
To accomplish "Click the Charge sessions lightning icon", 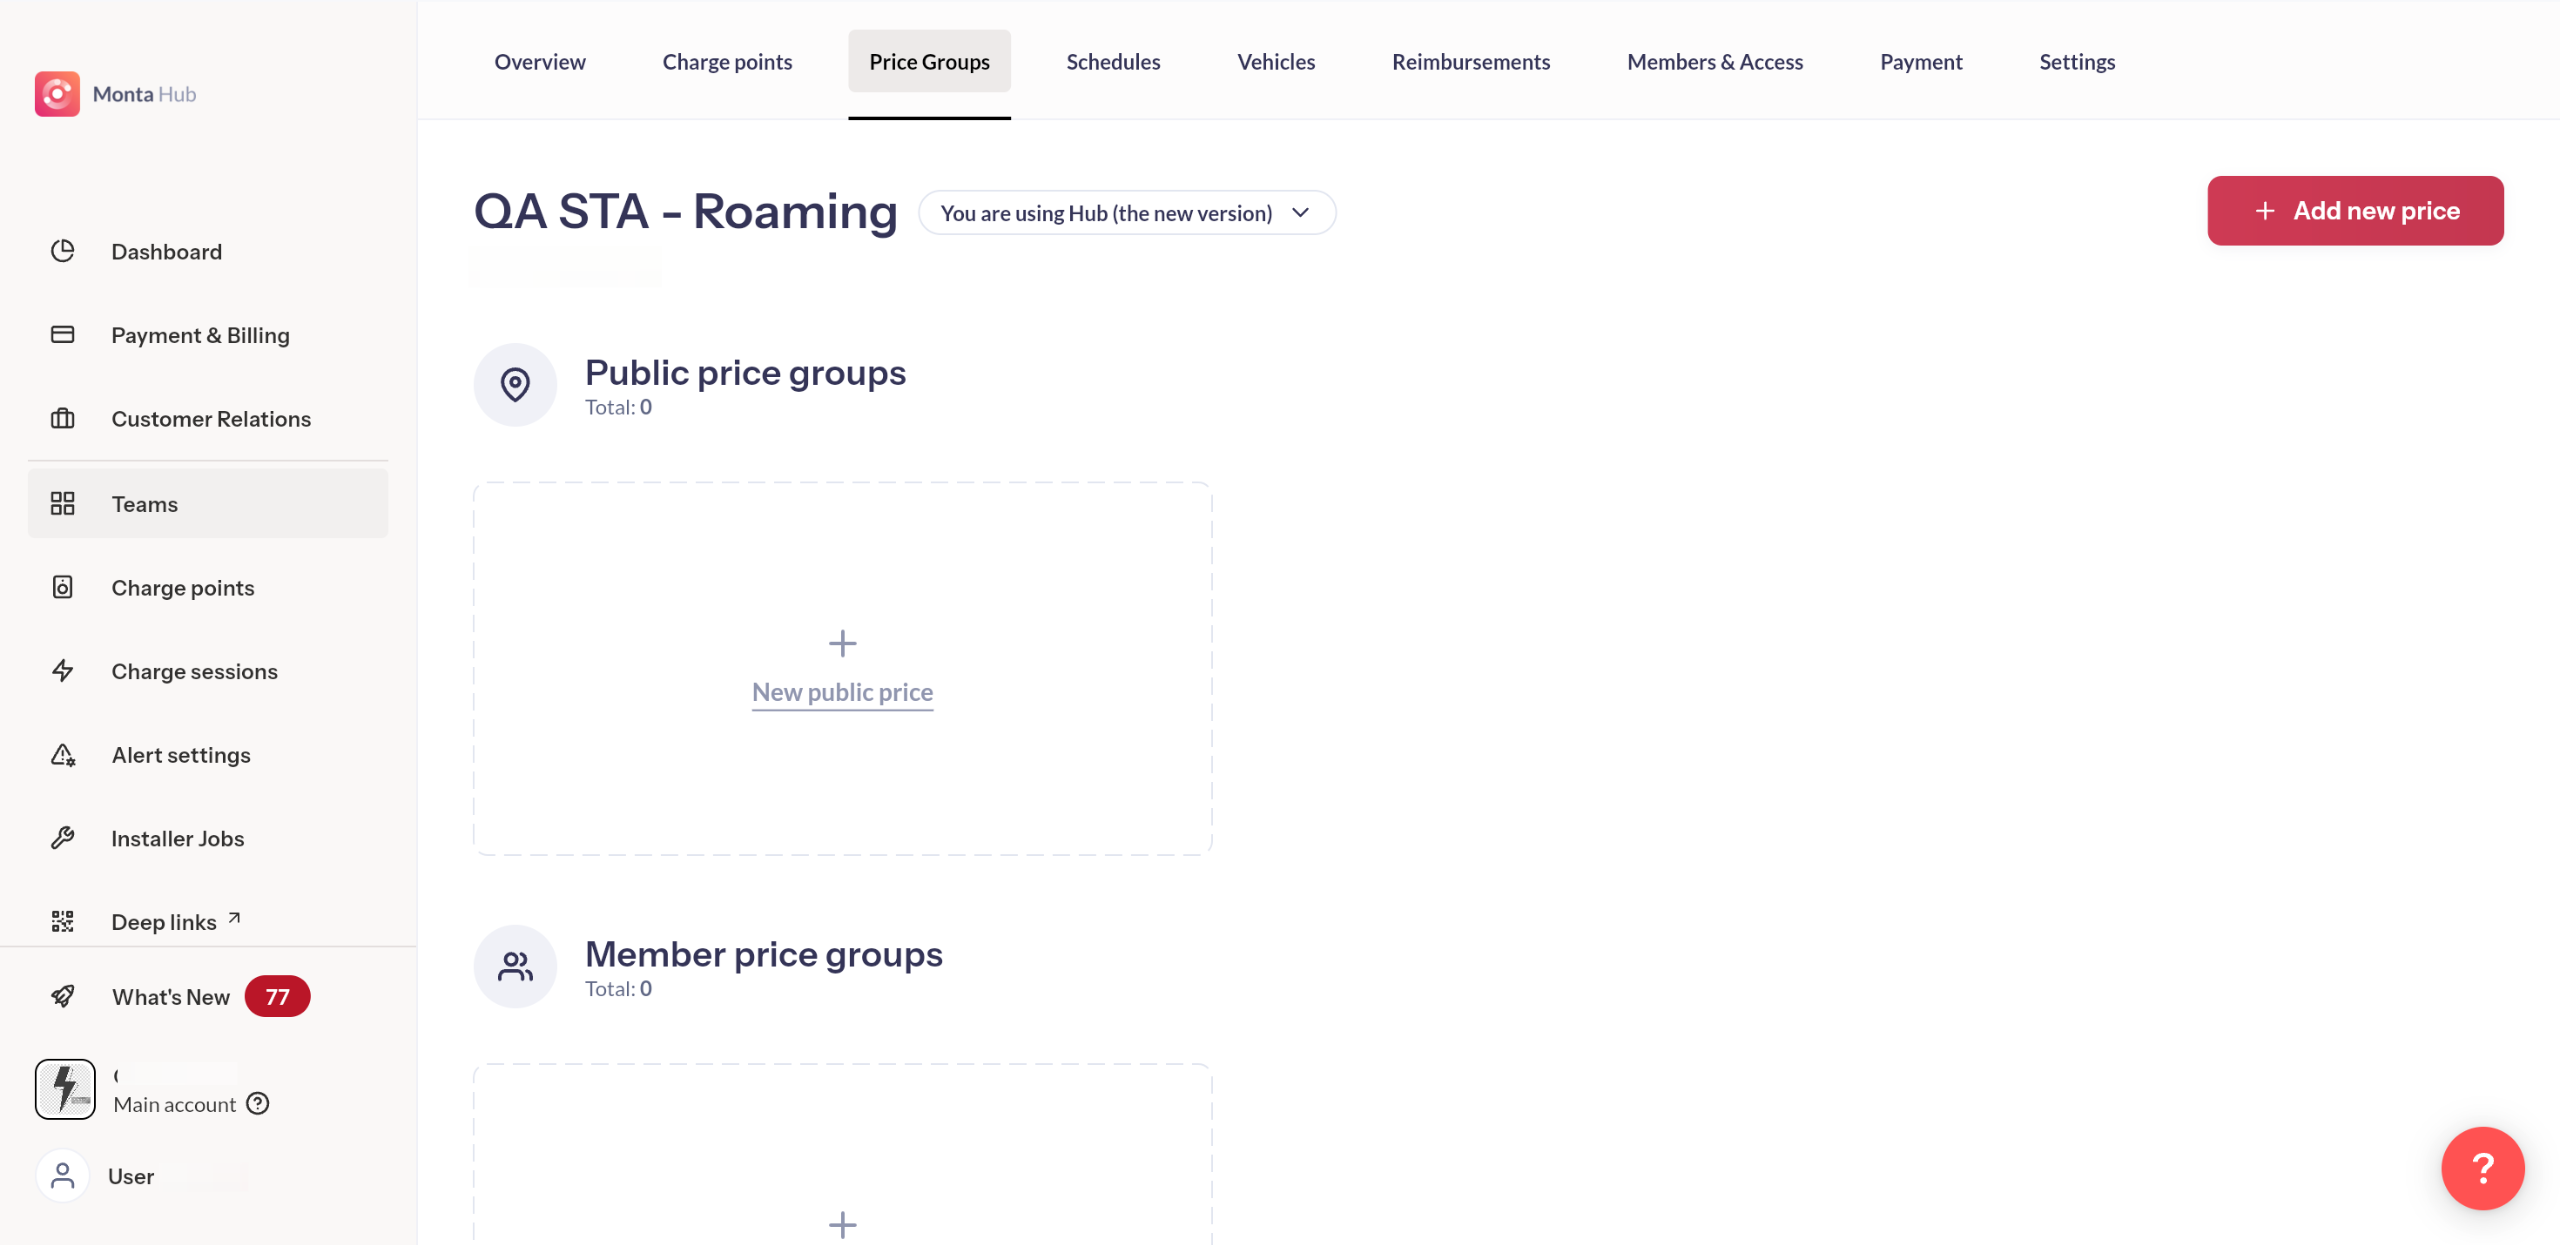I will (x=63, y=671).
